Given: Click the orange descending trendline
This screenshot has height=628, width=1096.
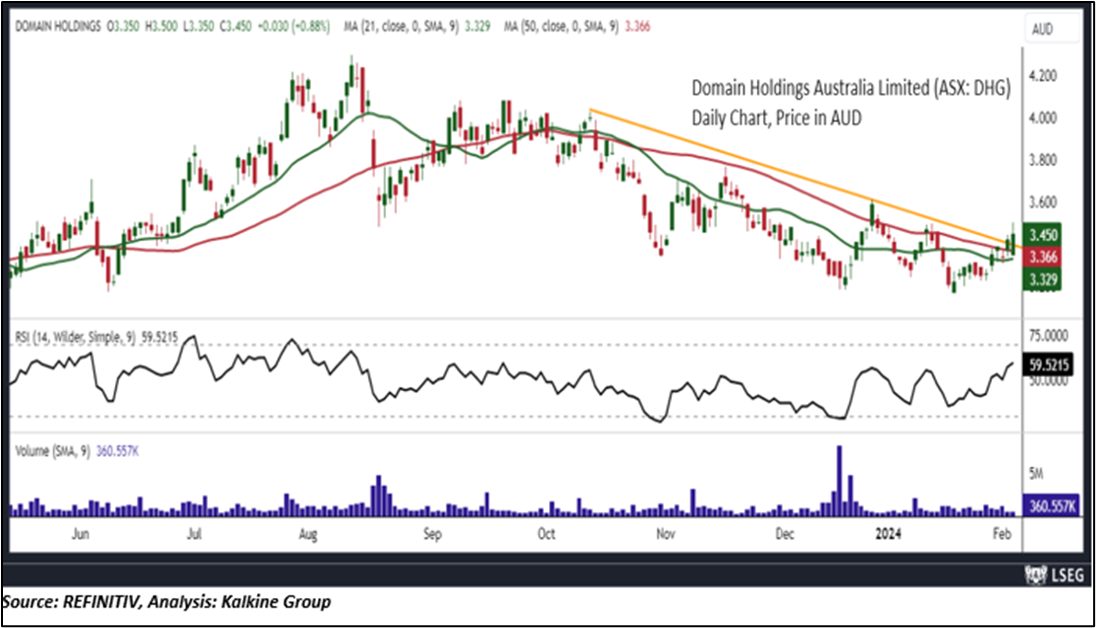Looking at the screenshot, I should point(804,179).
